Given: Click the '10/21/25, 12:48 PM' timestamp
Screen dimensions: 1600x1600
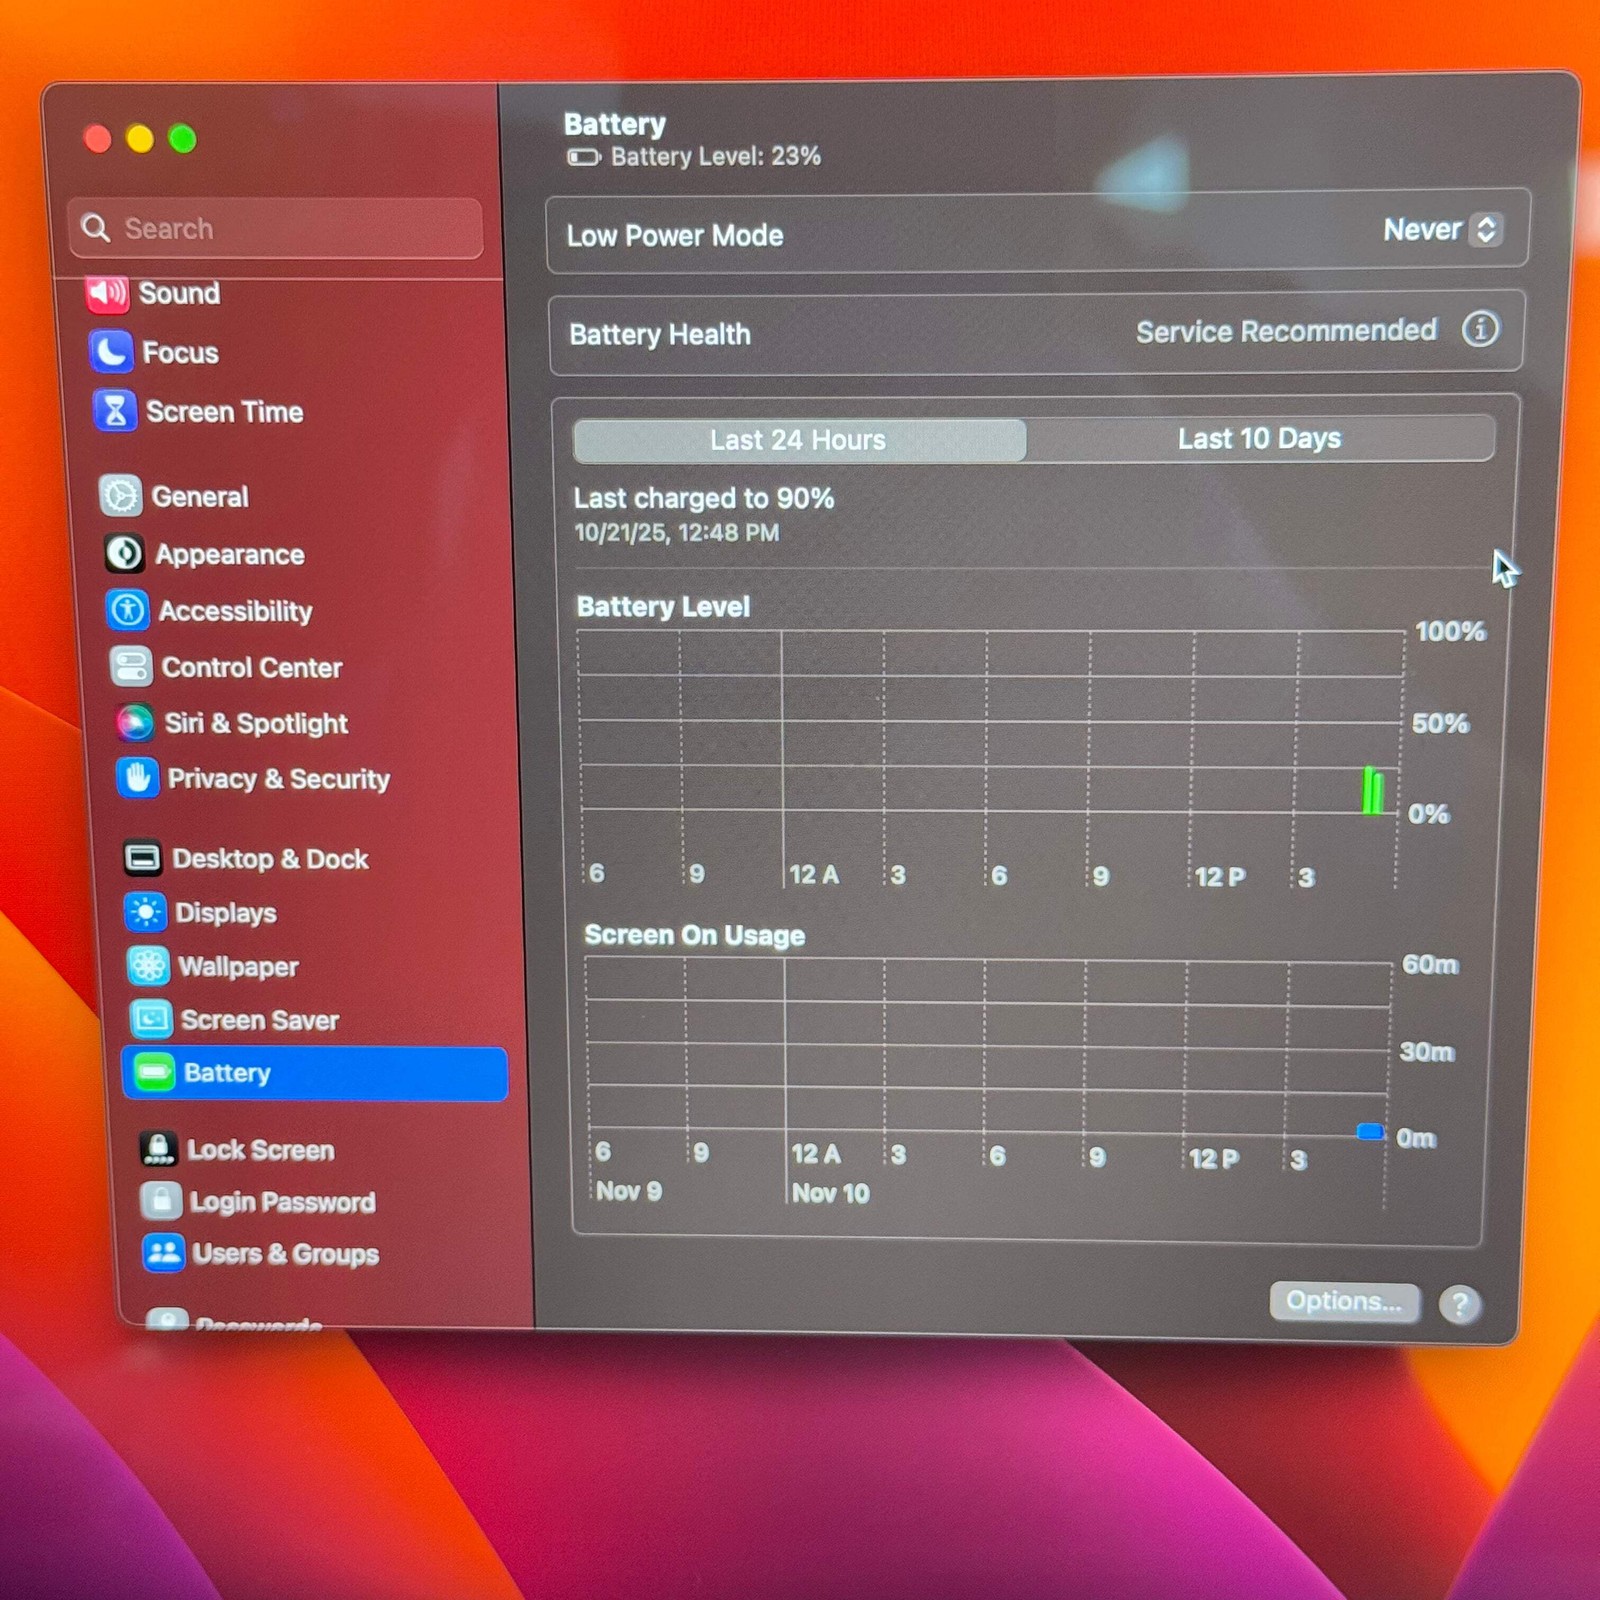Looking at the screenshot, I should [677, 533].
